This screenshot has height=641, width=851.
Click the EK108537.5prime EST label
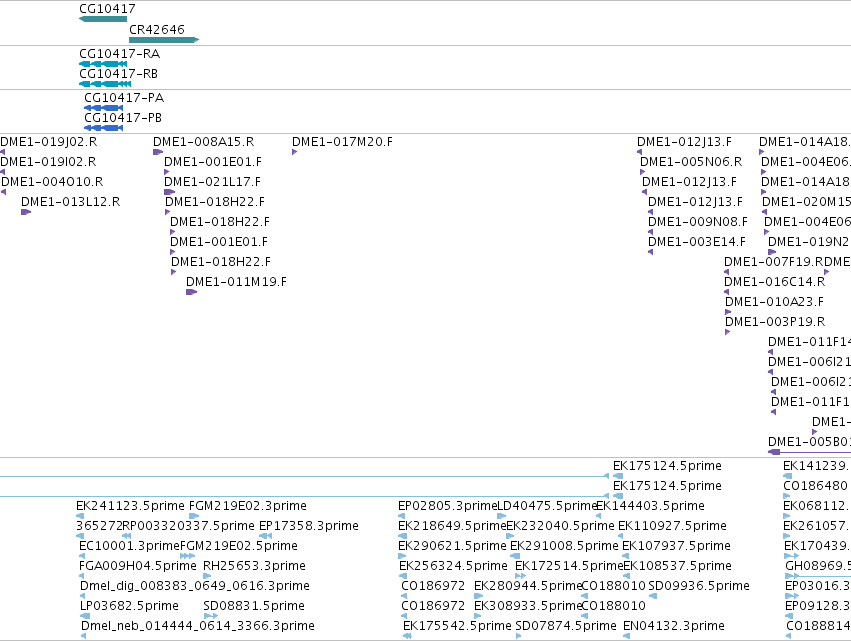pyautogui.click(x=677, y=567)
